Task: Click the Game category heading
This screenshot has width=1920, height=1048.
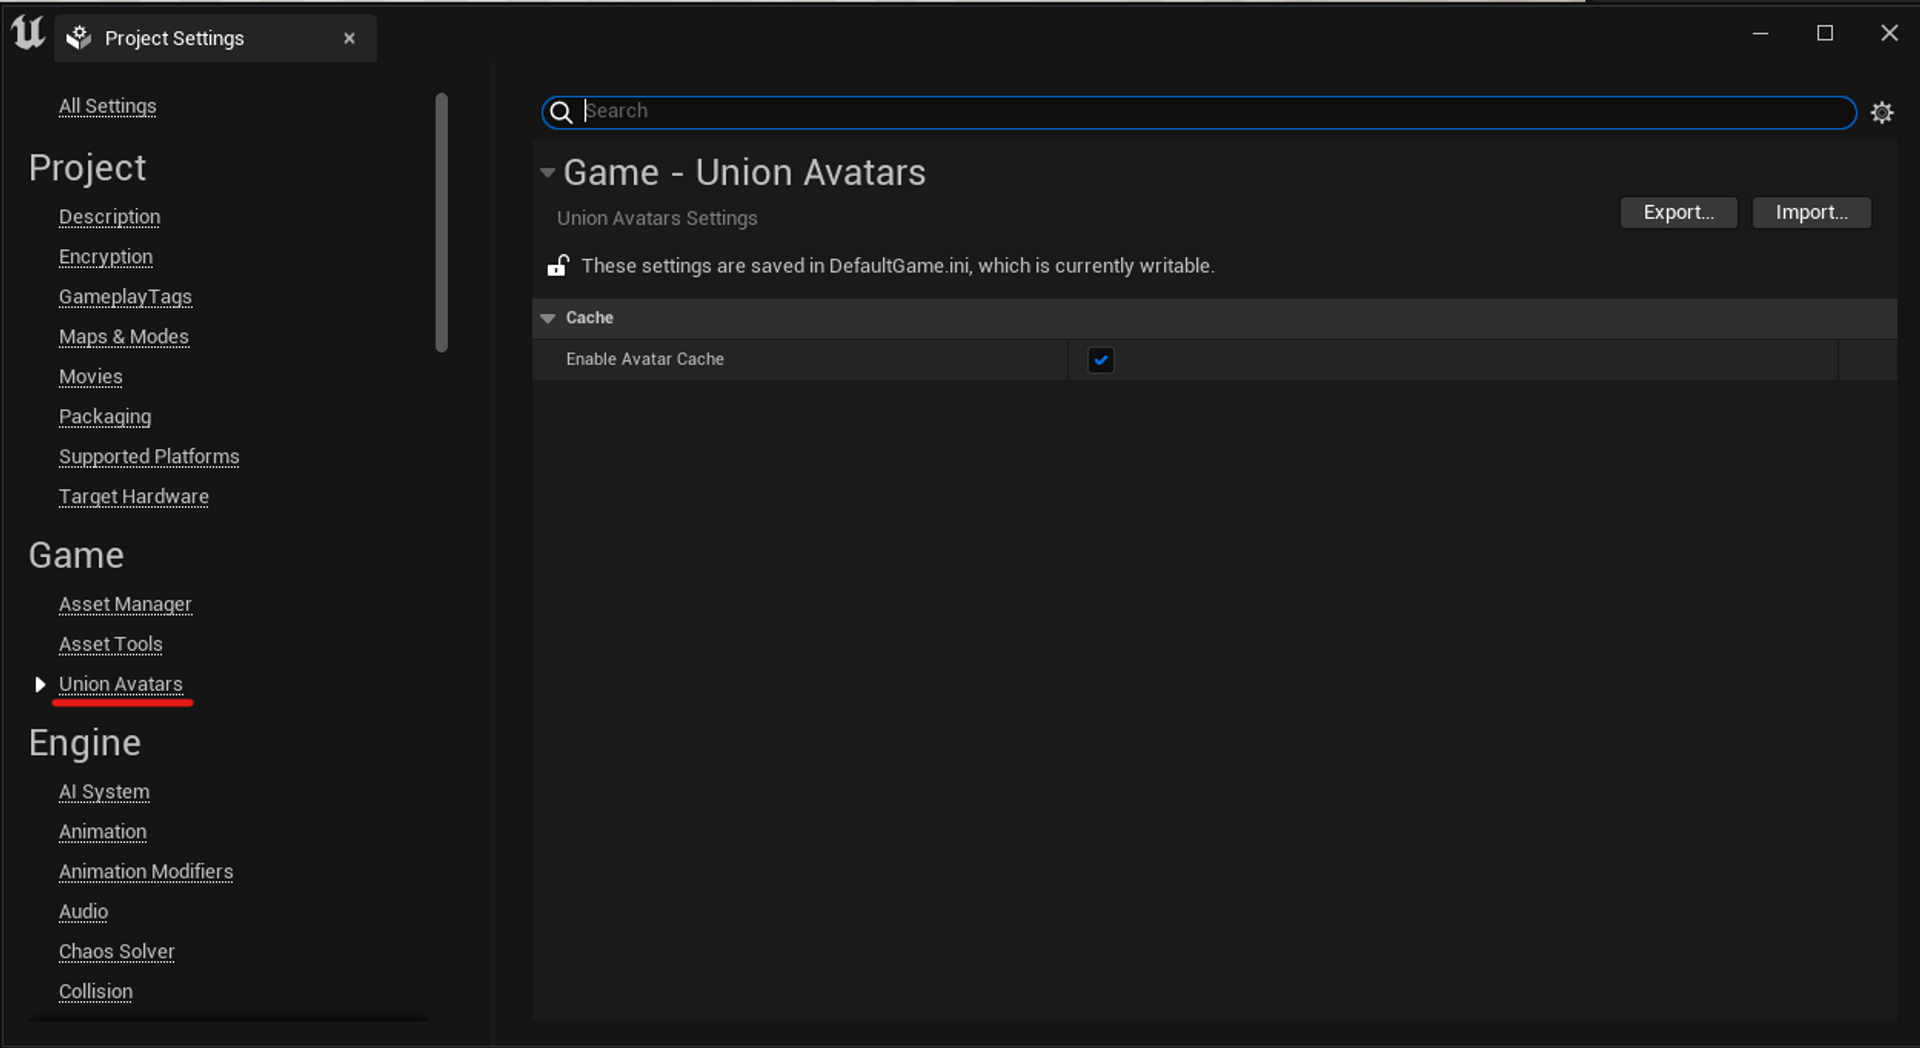Action: click(76, 555)
